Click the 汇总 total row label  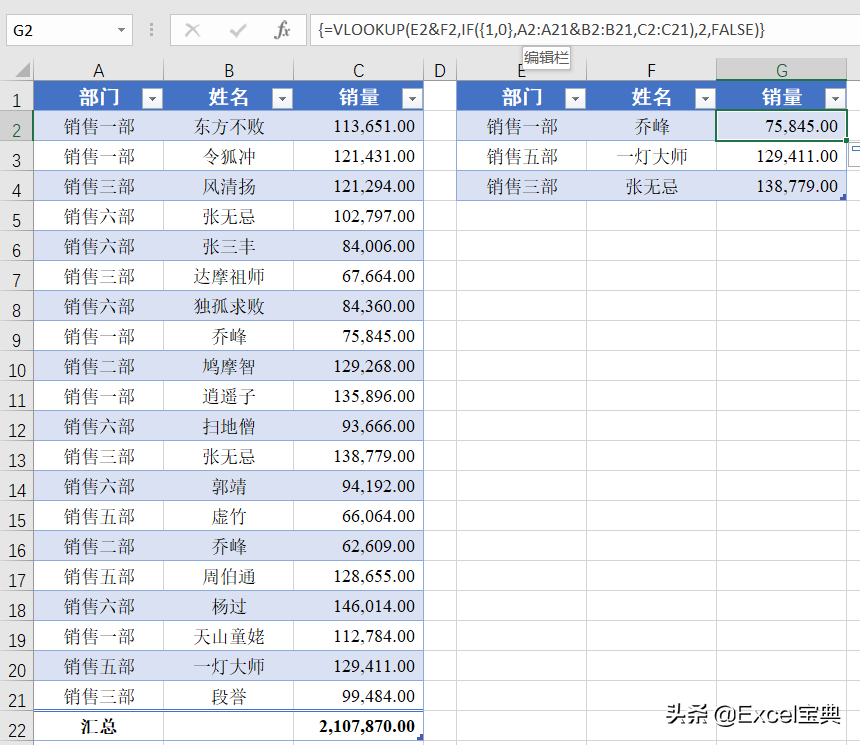click(99, 727)
